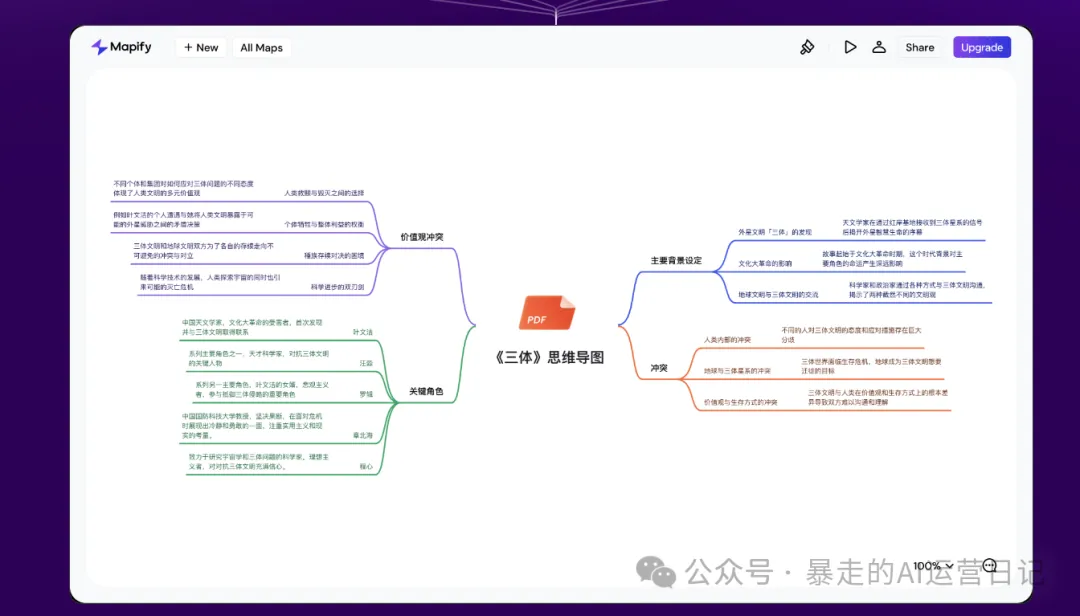Open the user account profile icon

click(x=879, y=47)
